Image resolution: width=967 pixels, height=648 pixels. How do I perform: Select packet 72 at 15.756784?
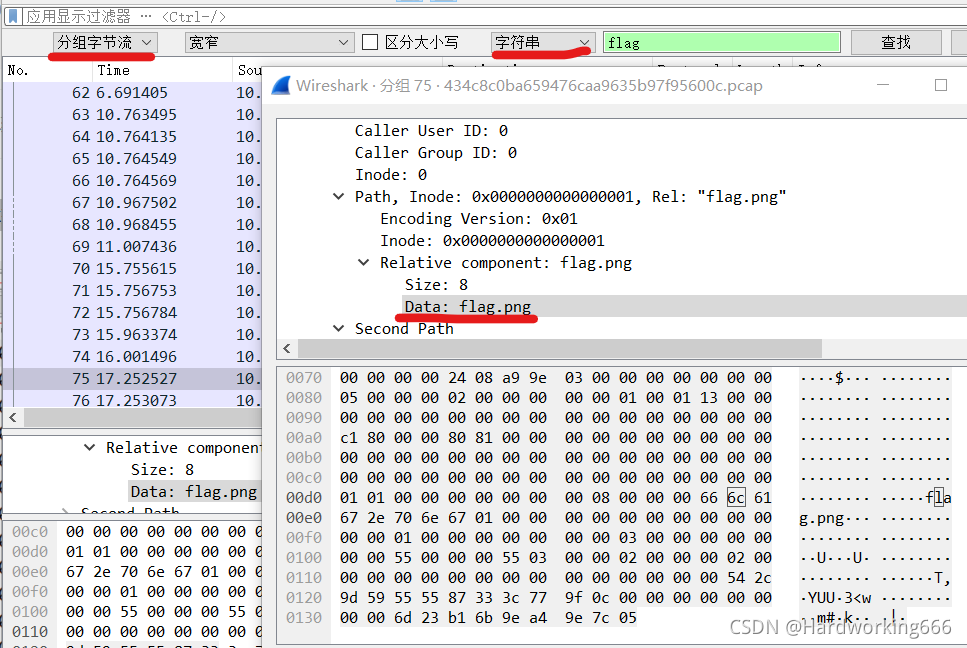pyautogui.click(x=132, y=313)
